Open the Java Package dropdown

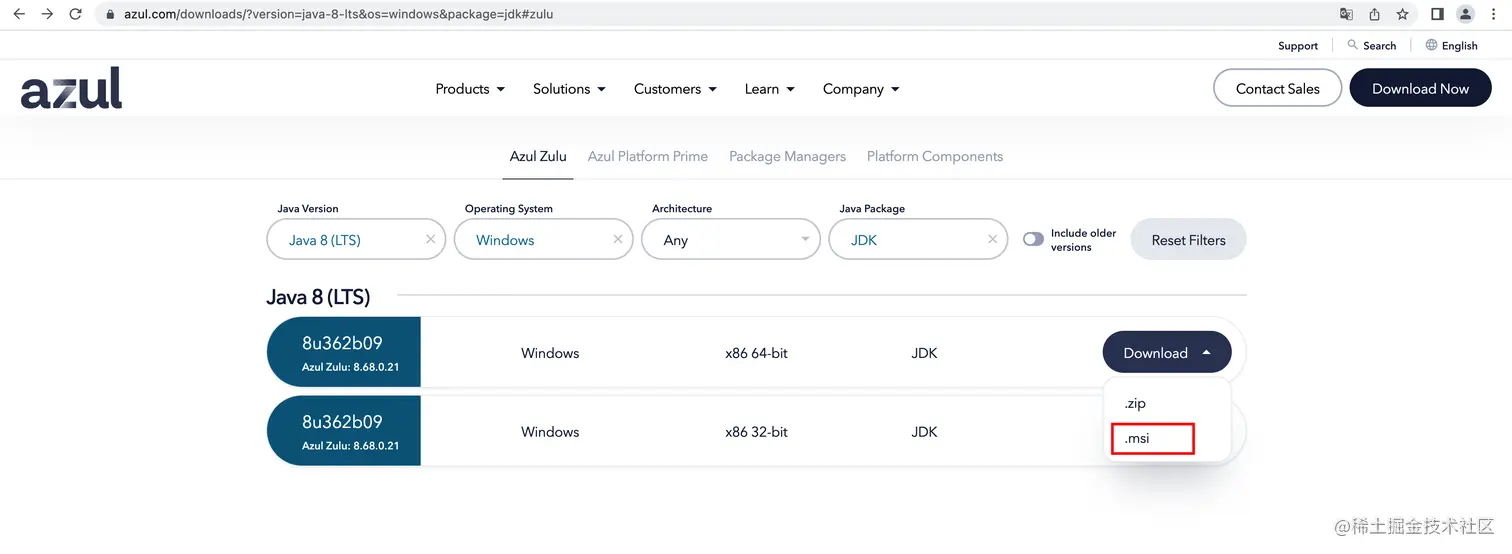pyautogui.click(x=918, y=240)
